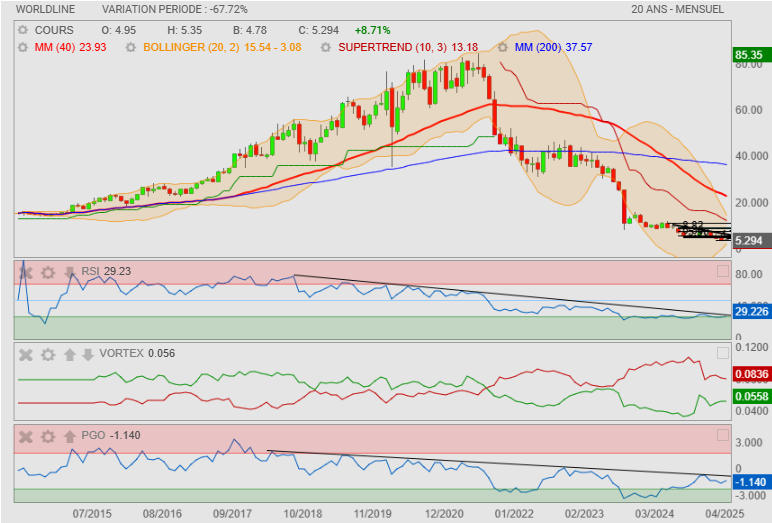Select the 20 ANS - MENSUEL period label
Screen dimensions: 772x523
(x=677, y=9)
